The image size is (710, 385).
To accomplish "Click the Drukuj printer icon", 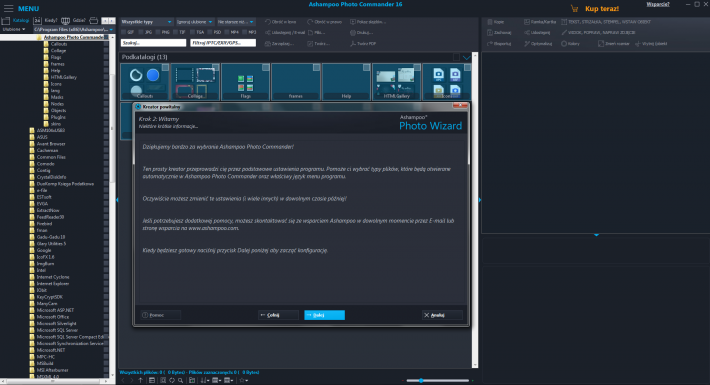I will 353,33.
